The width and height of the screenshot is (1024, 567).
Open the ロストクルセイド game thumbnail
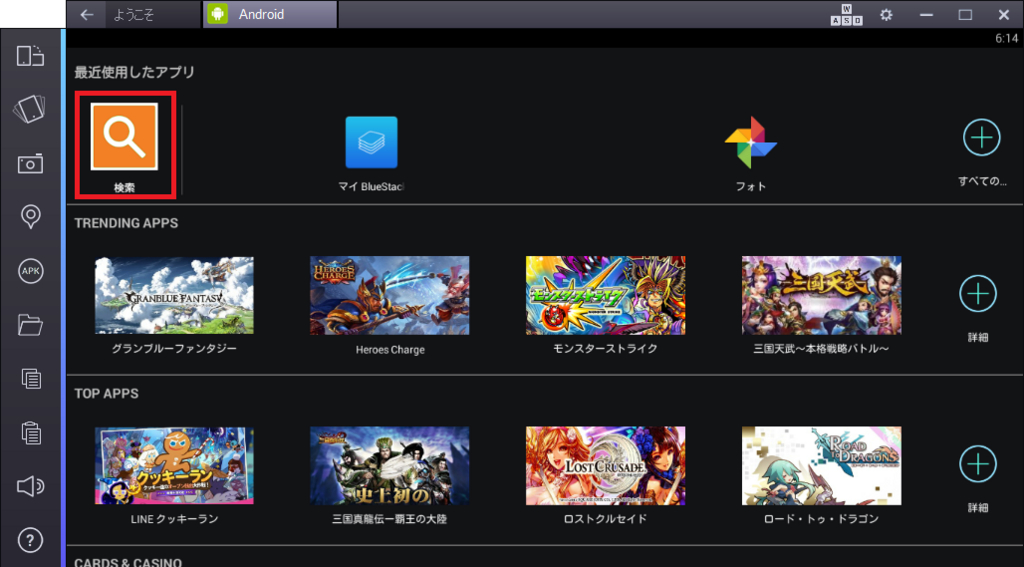coord(605,466)
